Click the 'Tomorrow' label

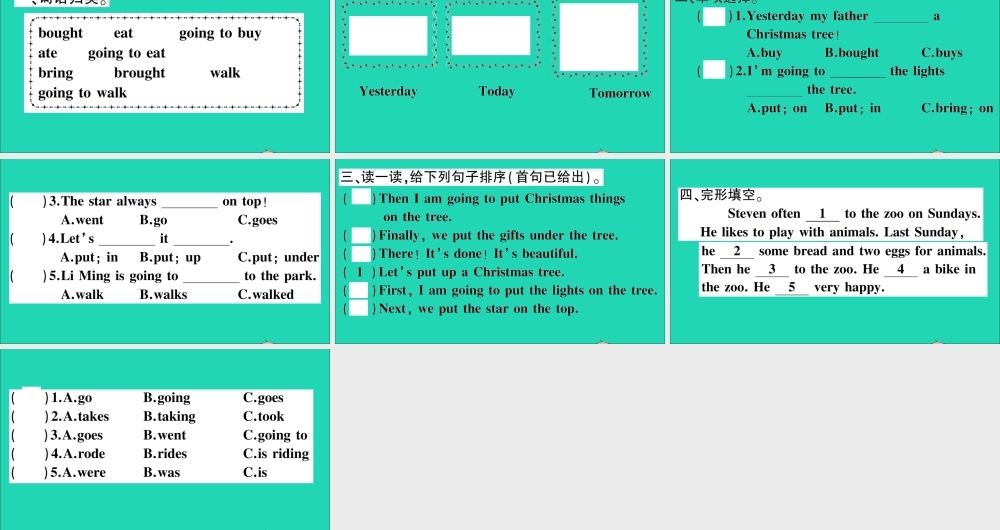tap(620, 93)
